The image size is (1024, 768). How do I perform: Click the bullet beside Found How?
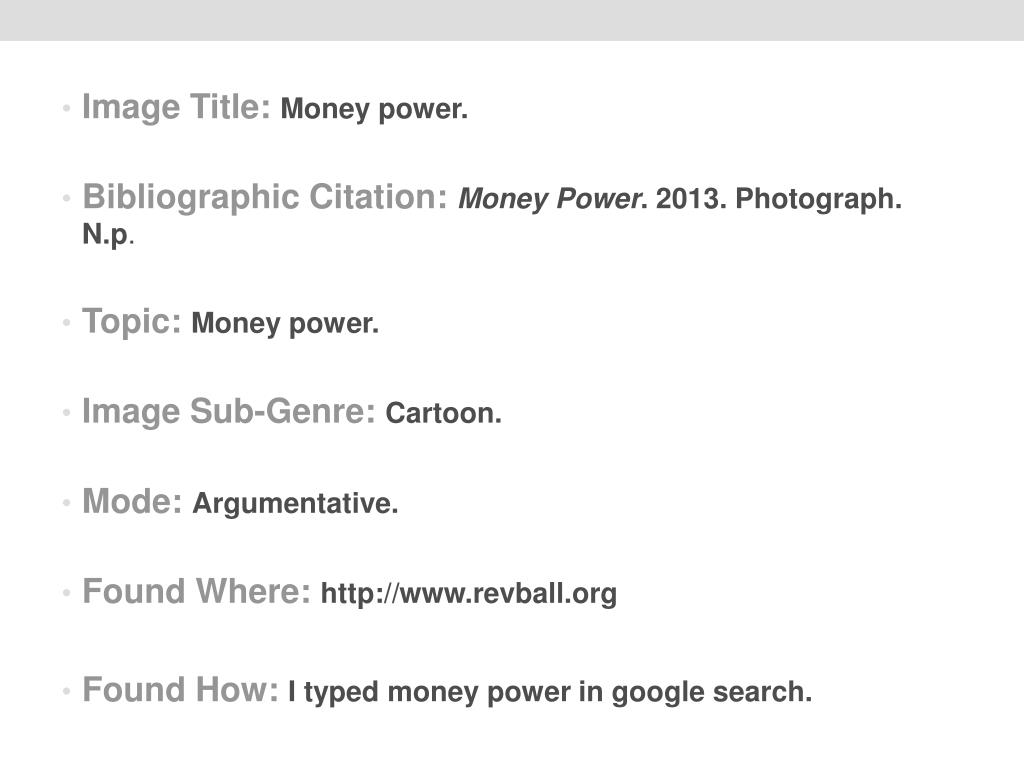[66, 691]
